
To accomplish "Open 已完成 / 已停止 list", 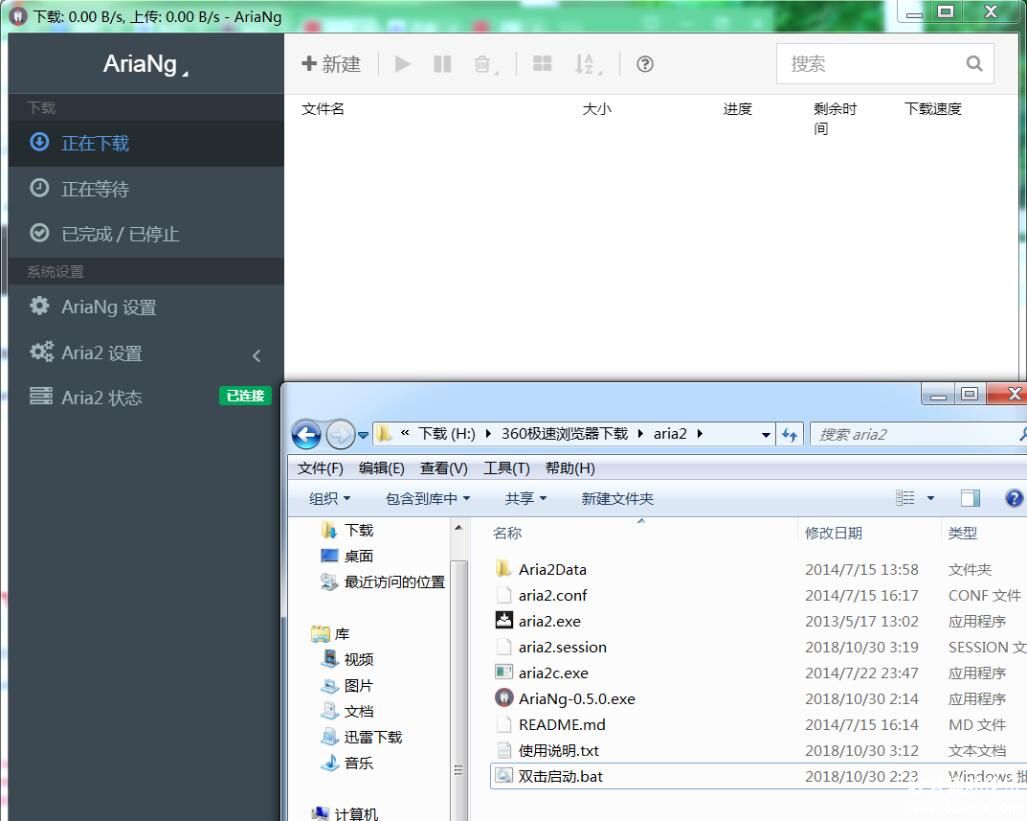I will (145, 234).
